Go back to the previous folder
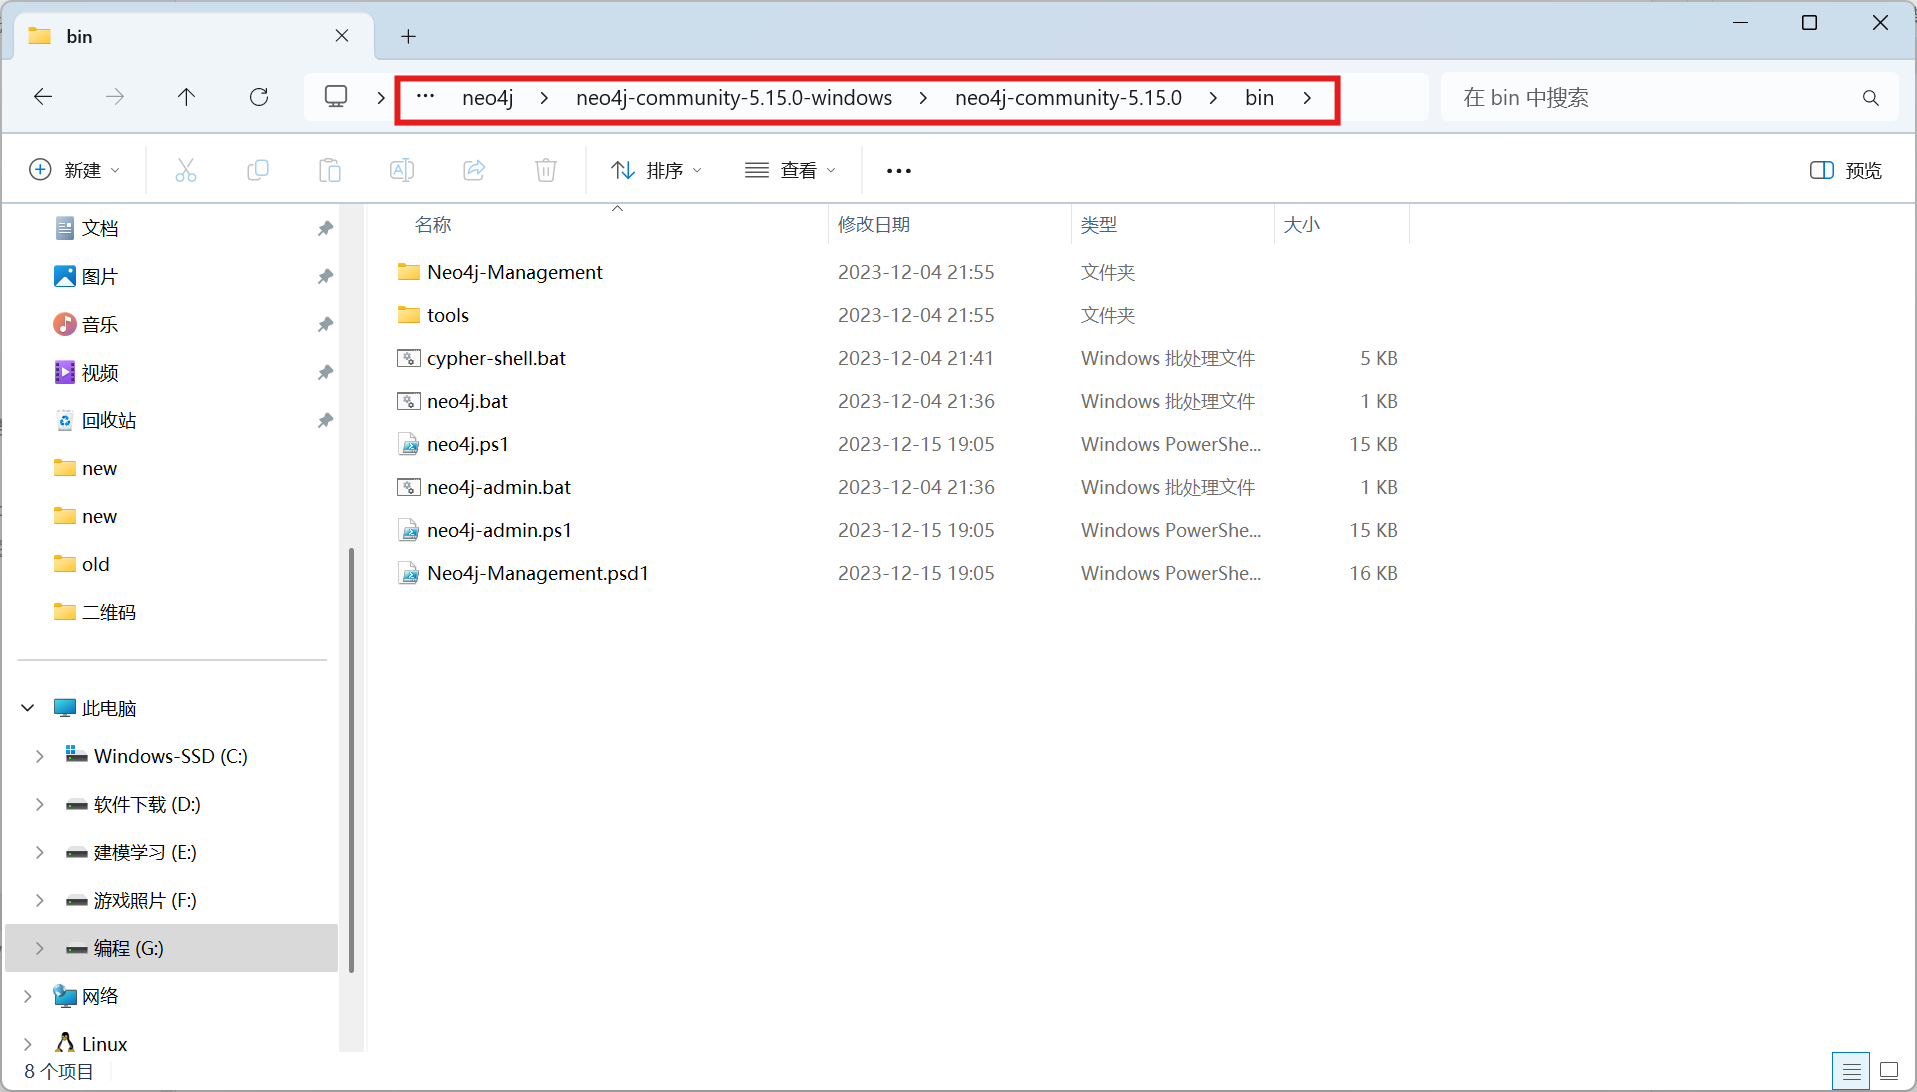Image resolution: width=1917 pixels, height=1092 pixels. coord(43,97)
